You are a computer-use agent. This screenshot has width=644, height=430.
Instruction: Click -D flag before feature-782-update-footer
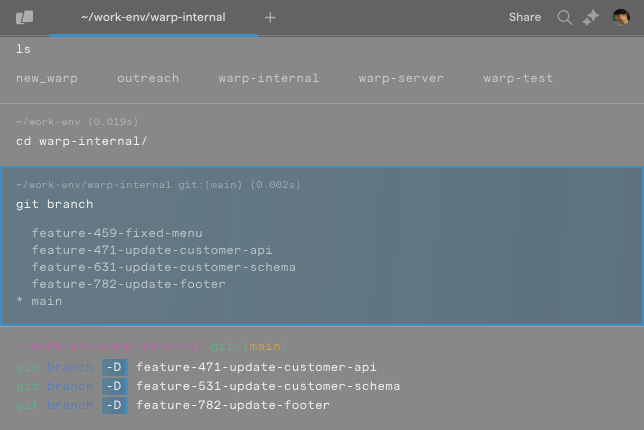[115, 405]
